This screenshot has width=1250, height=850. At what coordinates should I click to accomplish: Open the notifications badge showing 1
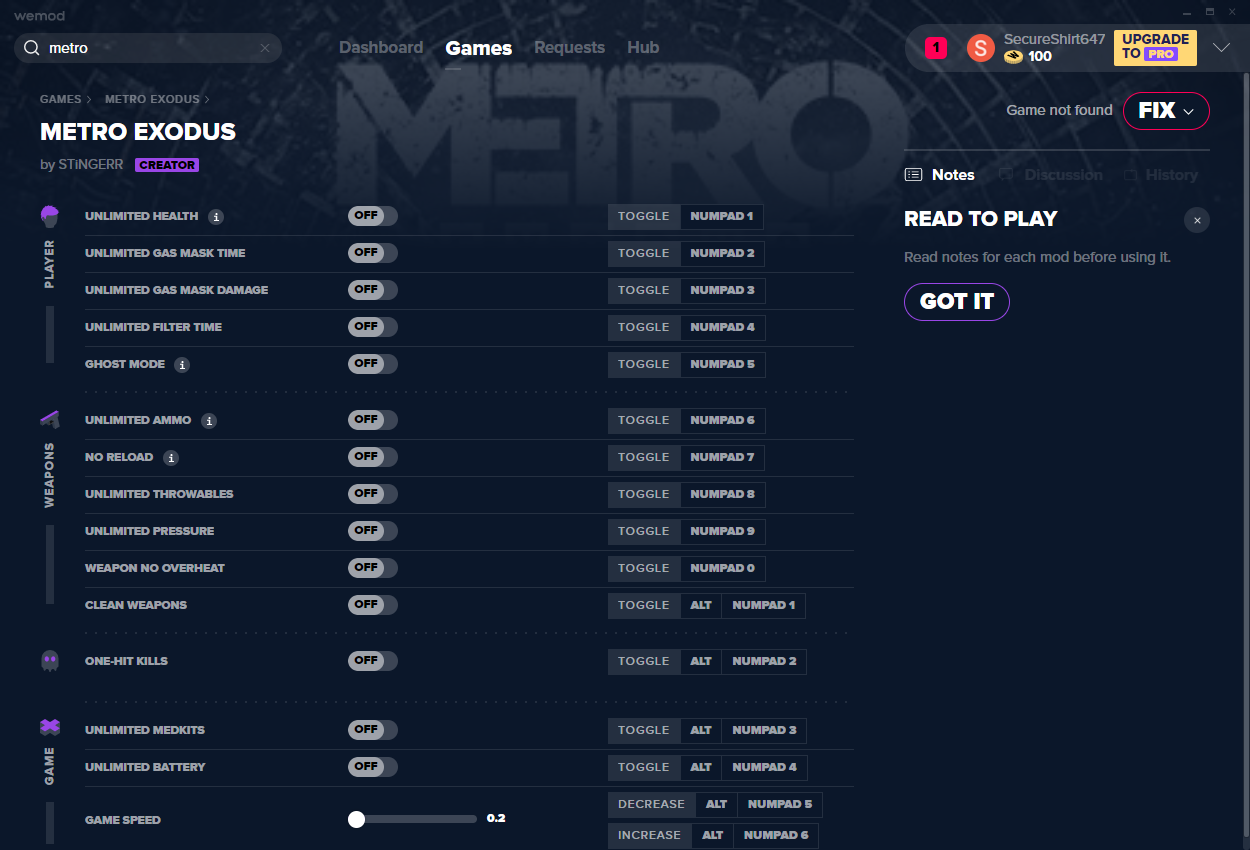936,47
